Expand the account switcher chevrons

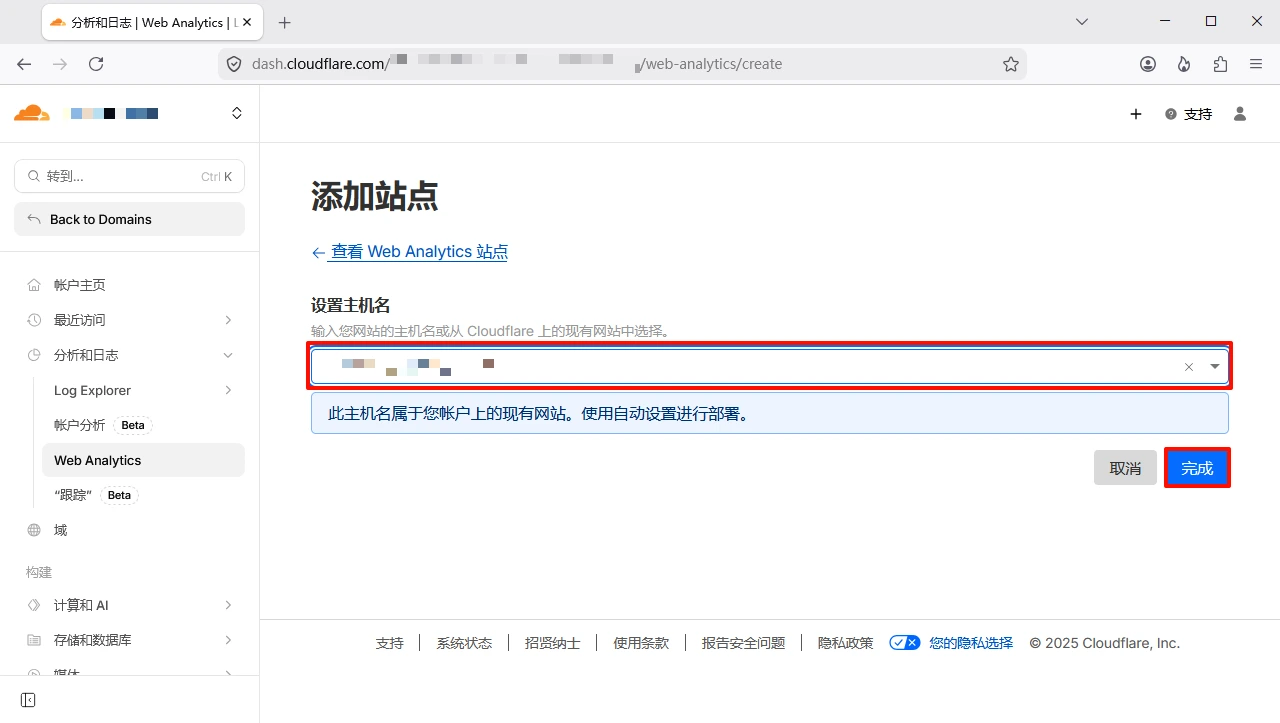coord(237,113)
